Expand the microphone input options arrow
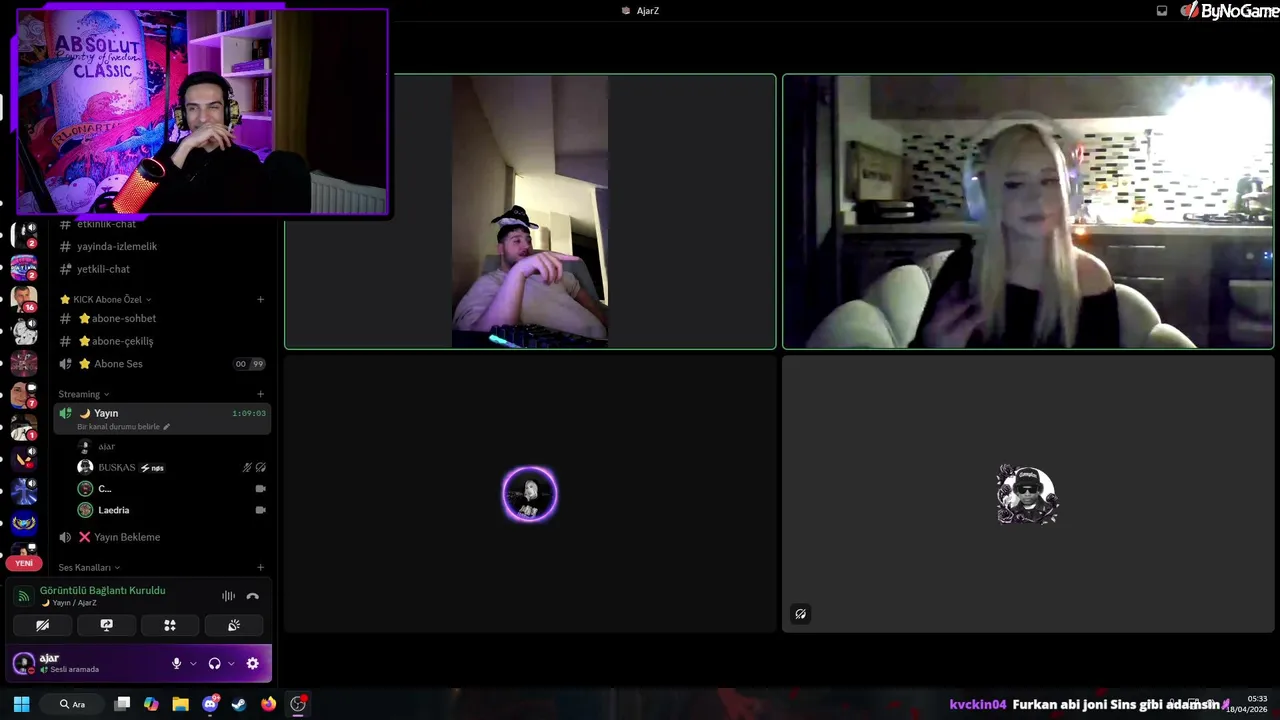Screen dimensions: 1280x720 pyautogui.click(x=193, y=663)
